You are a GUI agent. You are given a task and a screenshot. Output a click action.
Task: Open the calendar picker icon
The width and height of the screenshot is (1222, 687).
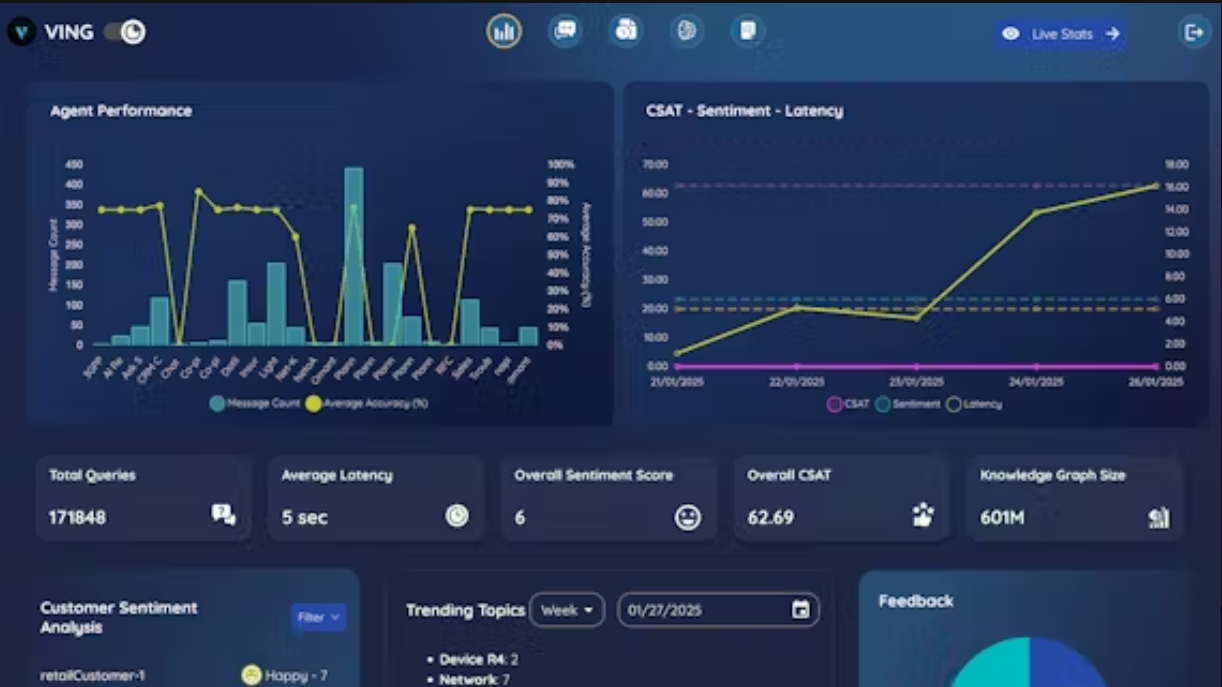(800, 610)
